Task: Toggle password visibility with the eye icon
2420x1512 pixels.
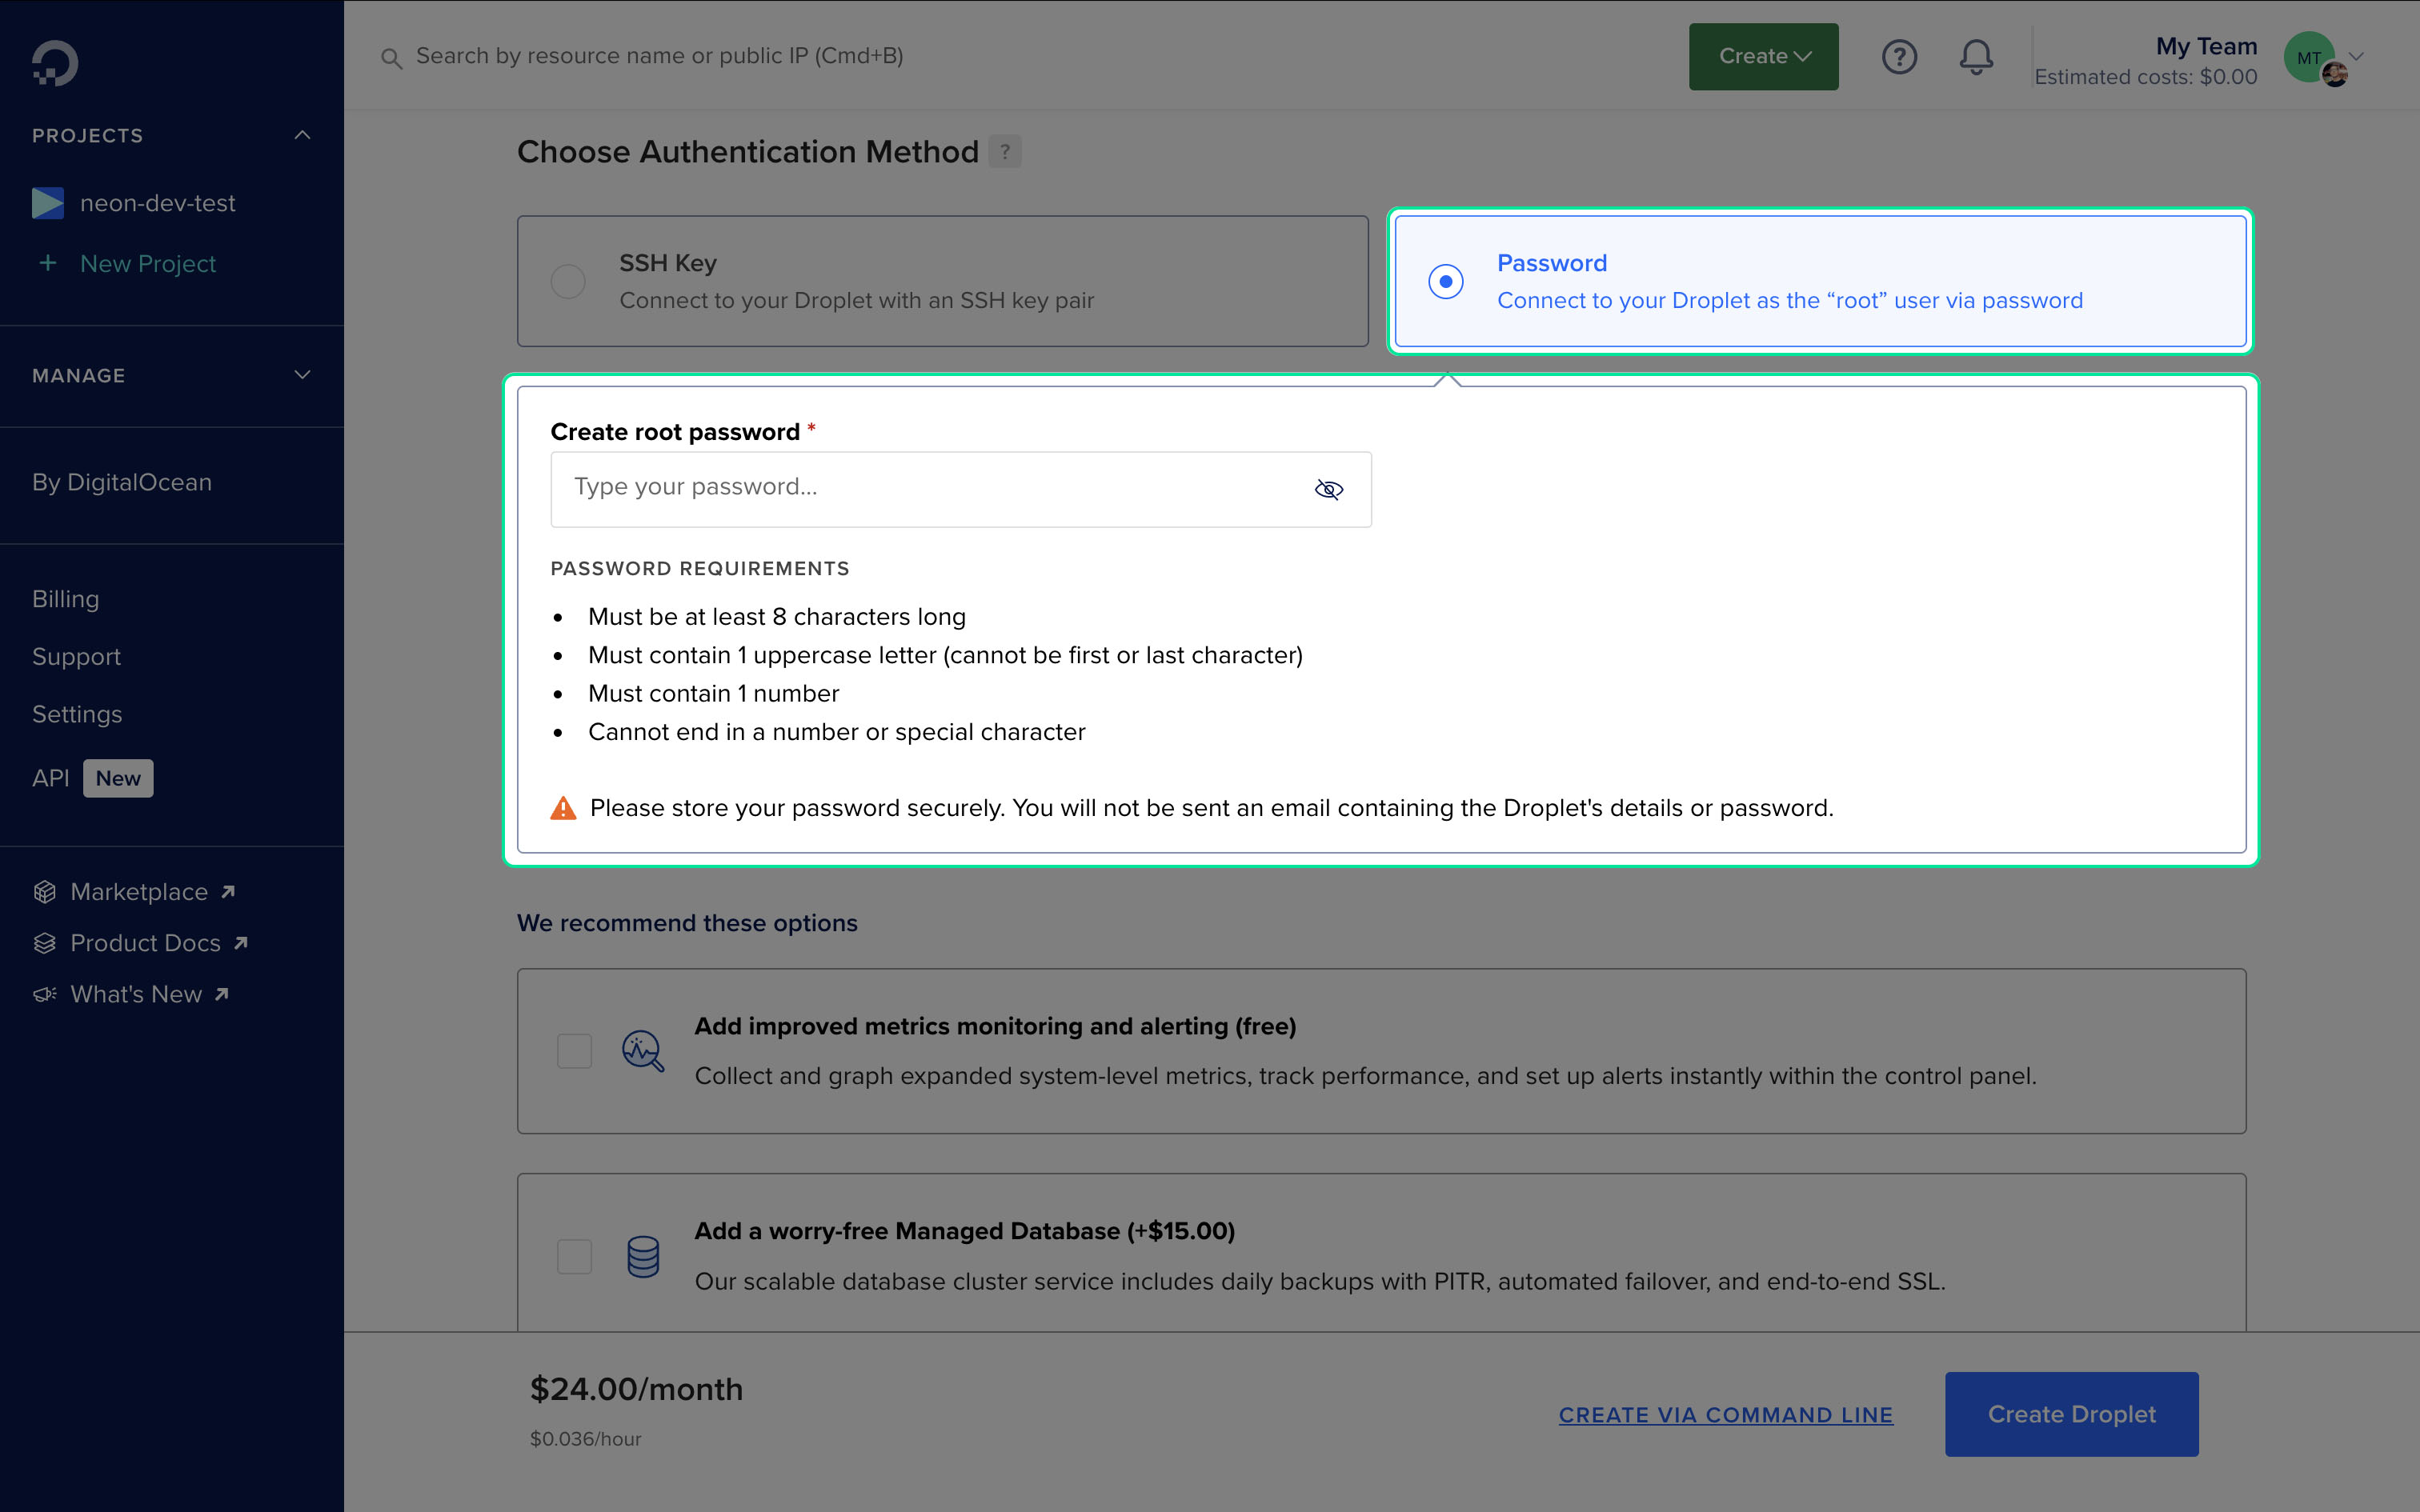Action: point(1328,489)
